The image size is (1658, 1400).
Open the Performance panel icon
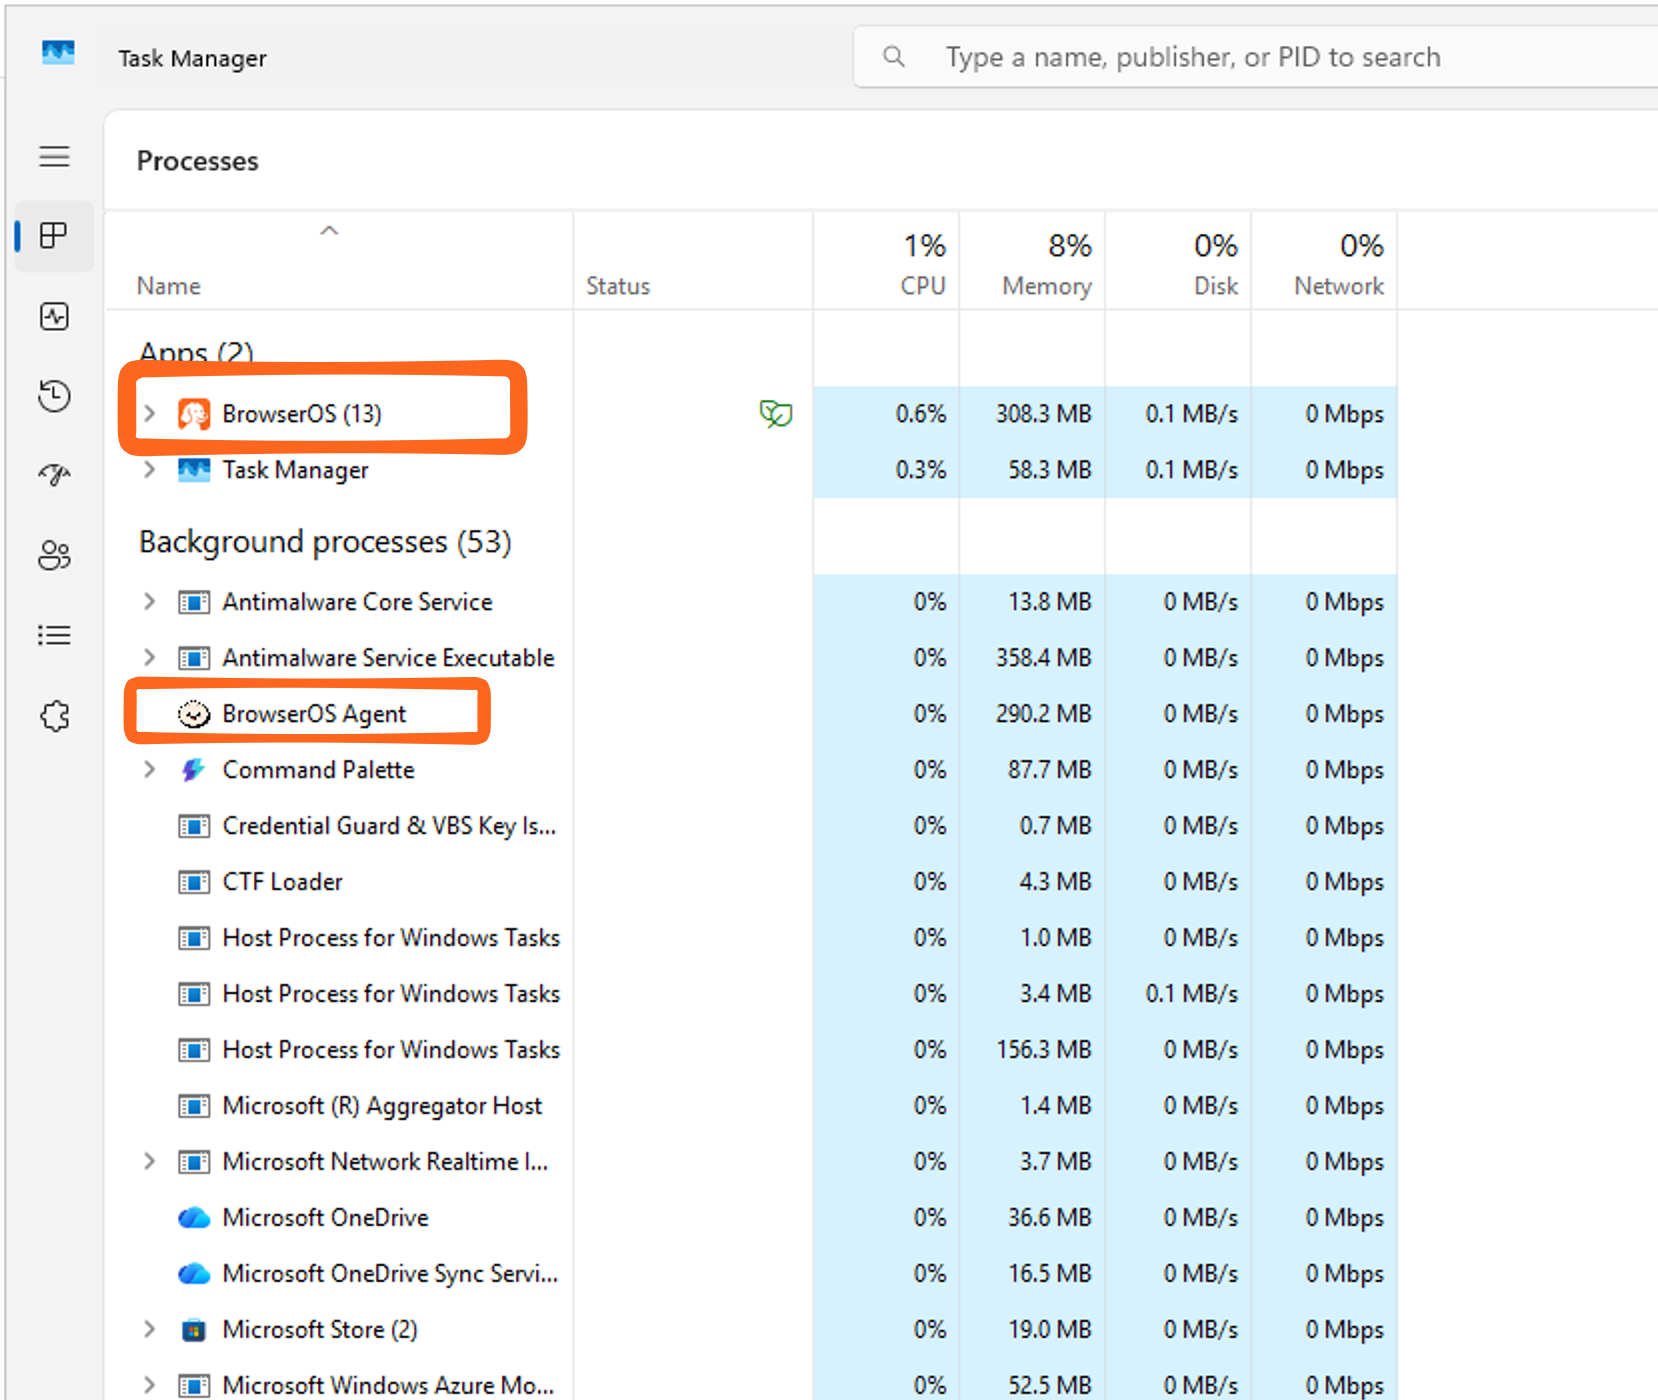click(54, 316)
